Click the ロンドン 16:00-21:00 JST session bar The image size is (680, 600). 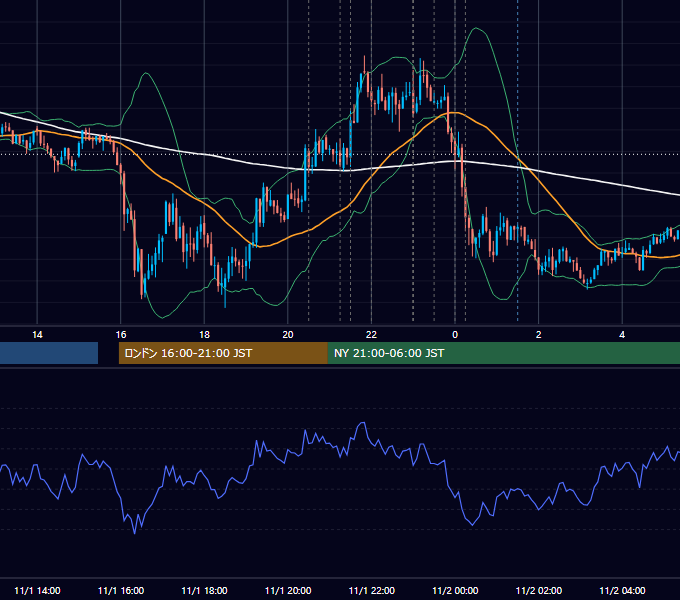[223, 353]
